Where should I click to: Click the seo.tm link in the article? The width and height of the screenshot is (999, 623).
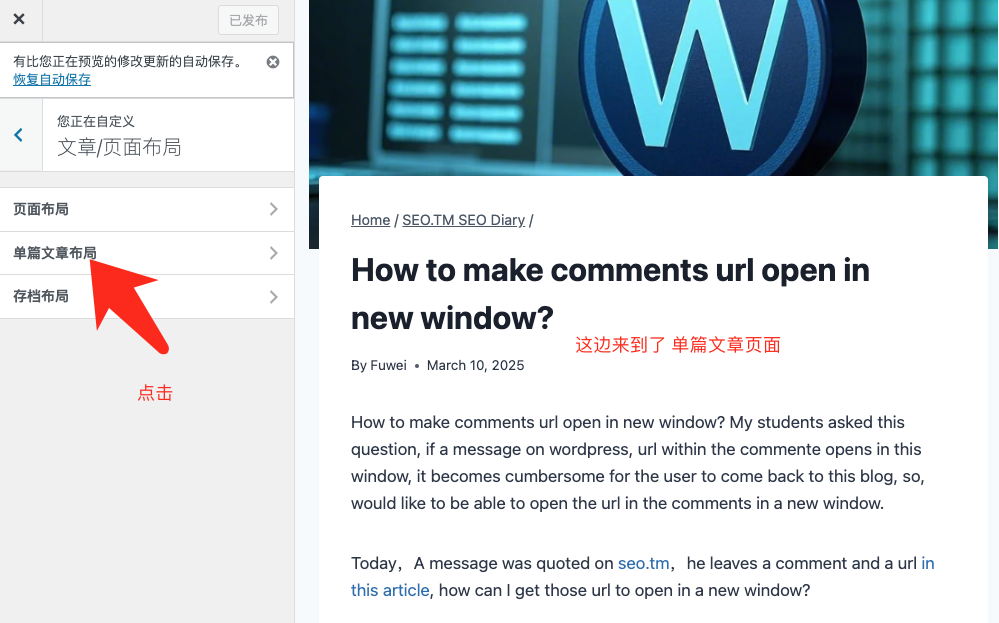[643, 563]
